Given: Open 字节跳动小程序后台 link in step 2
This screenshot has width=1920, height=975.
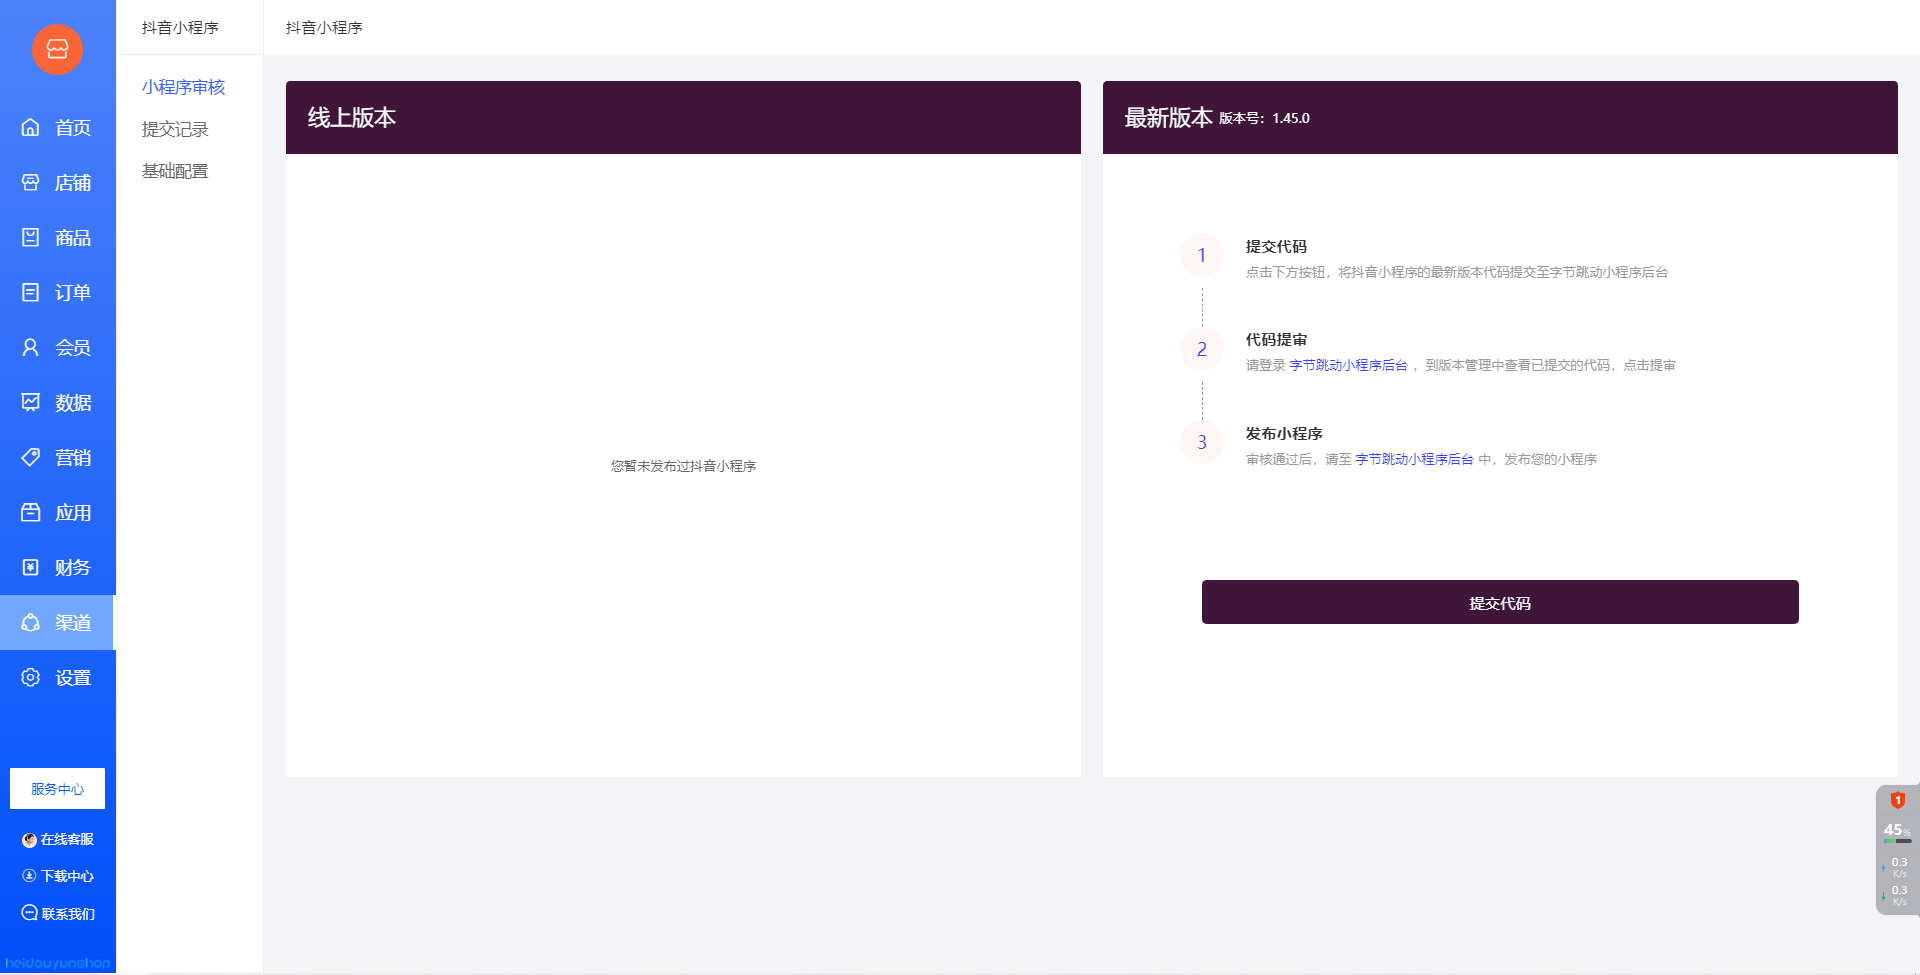Looking at the screenshot, I should pos(1348,365).
